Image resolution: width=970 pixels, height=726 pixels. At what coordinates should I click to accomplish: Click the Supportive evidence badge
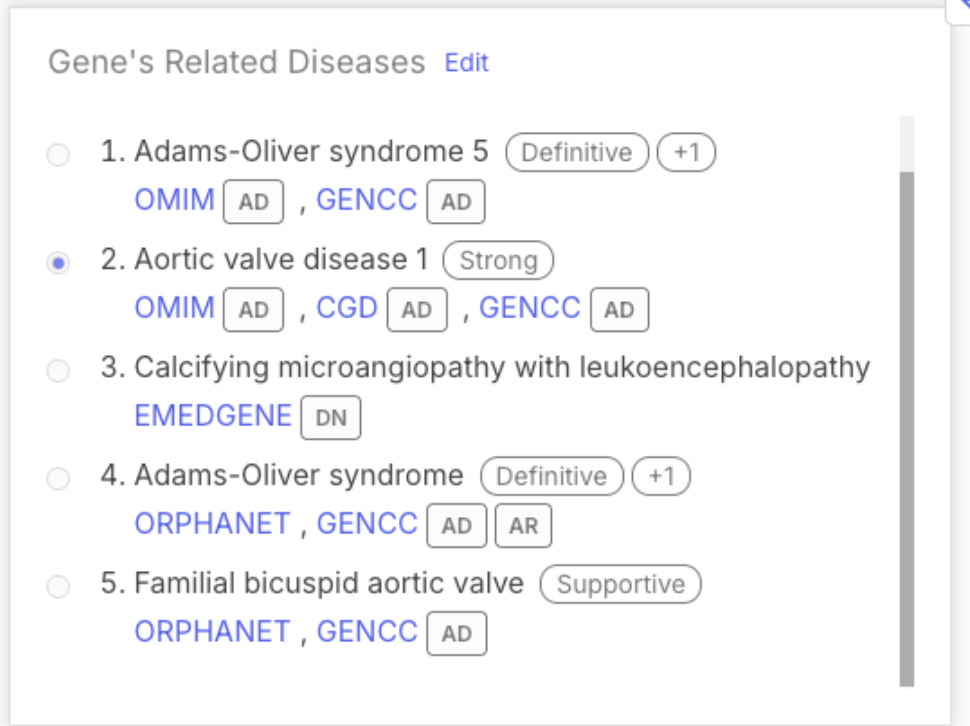tap(620, 585)
